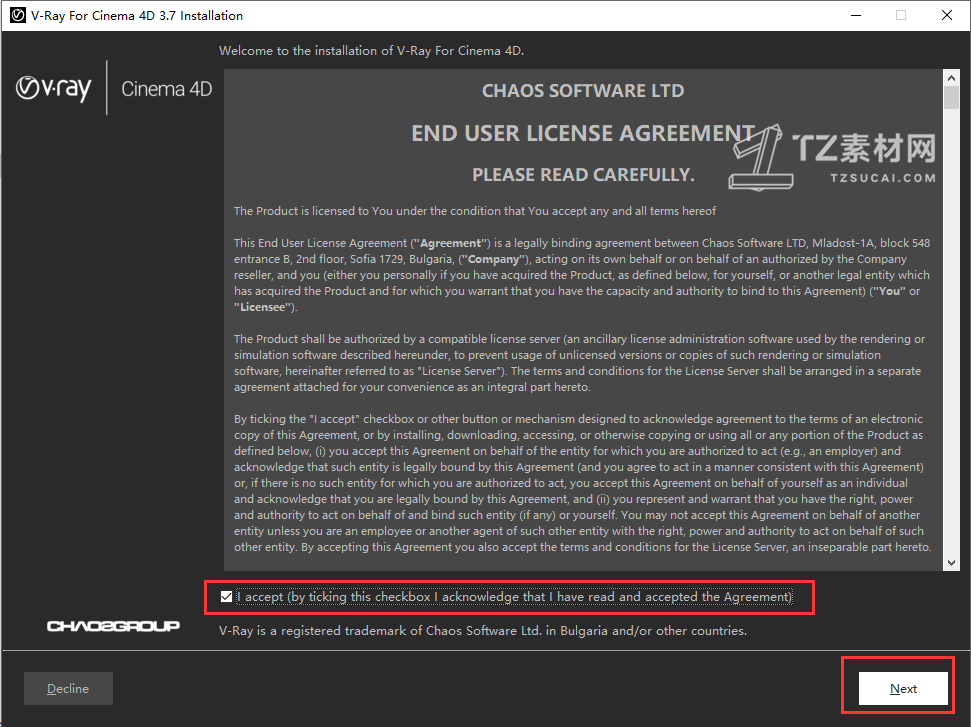Click 'The Product is licensed to You' line

click(475, 211)
